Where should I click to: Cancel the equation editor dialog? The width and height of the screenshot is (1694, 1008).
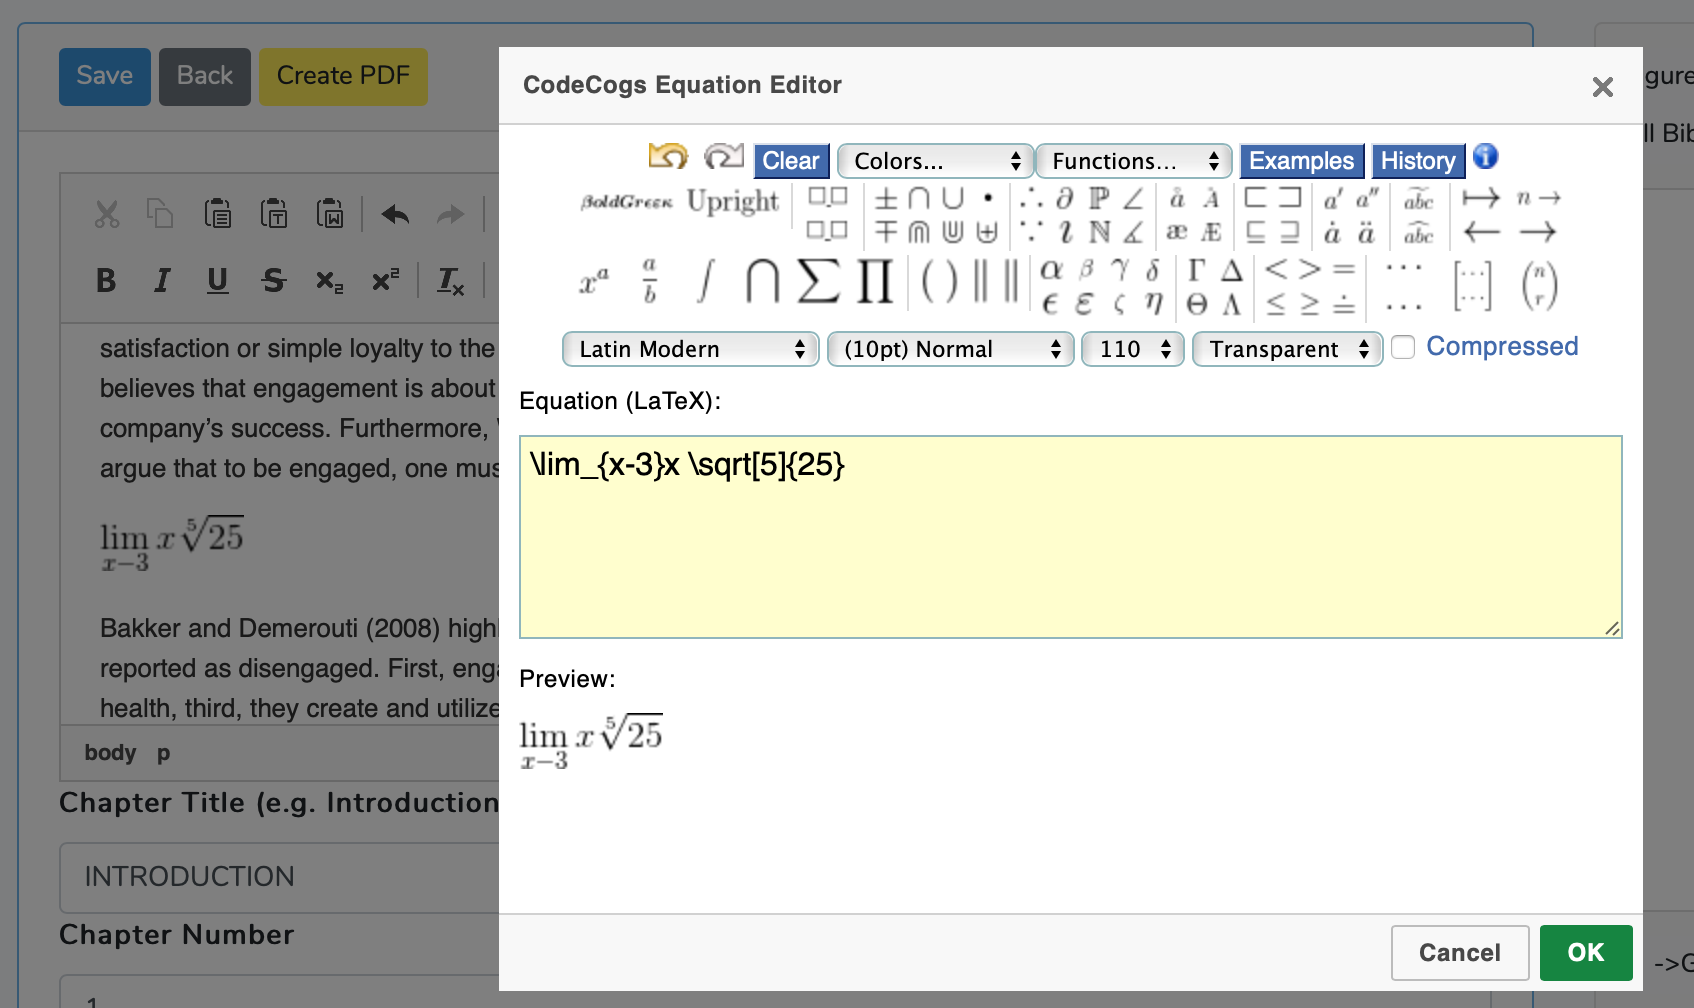click(1459, 952)
